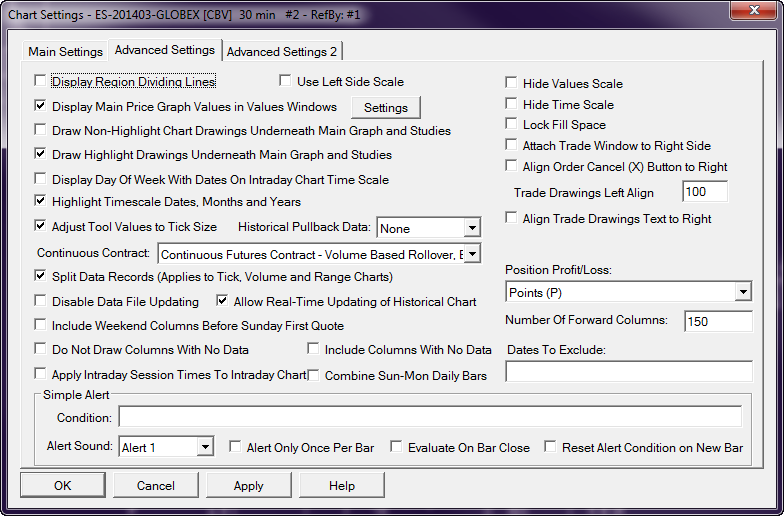Enable Align Trade Drawings Text to Right
784x516 pixels.
point(511,218)
